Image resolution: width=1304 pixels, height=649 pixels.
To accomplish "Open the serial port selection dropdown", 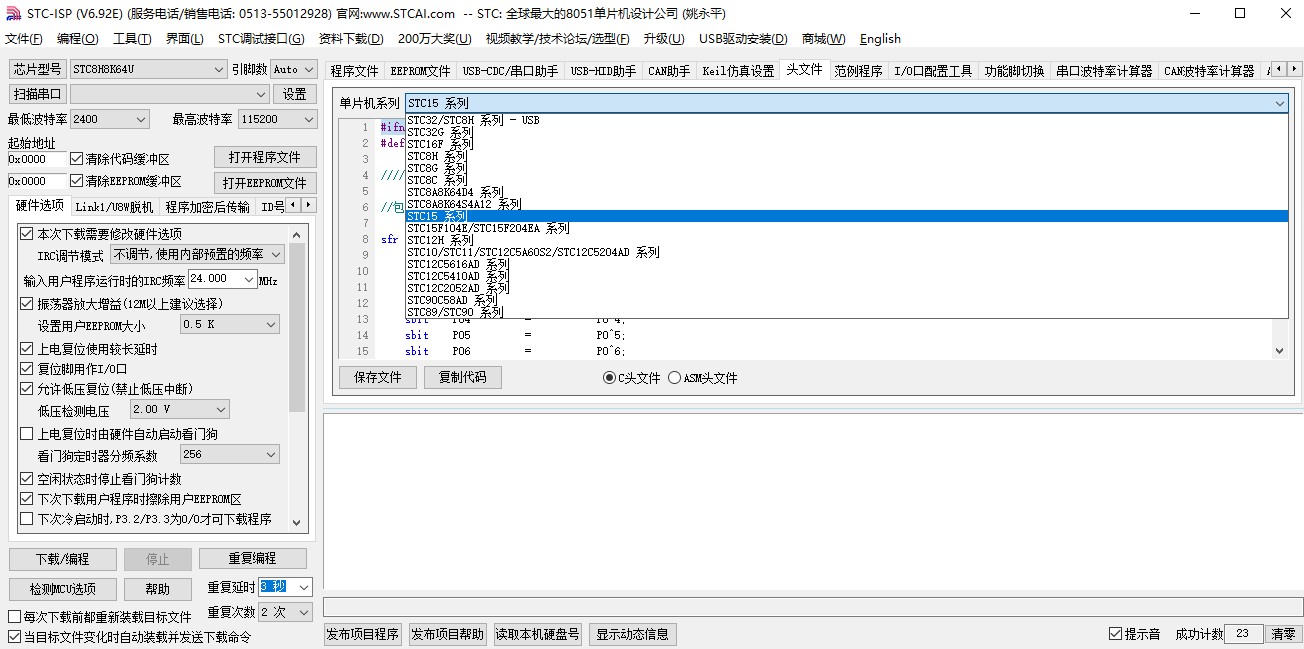I will point(170,94).
